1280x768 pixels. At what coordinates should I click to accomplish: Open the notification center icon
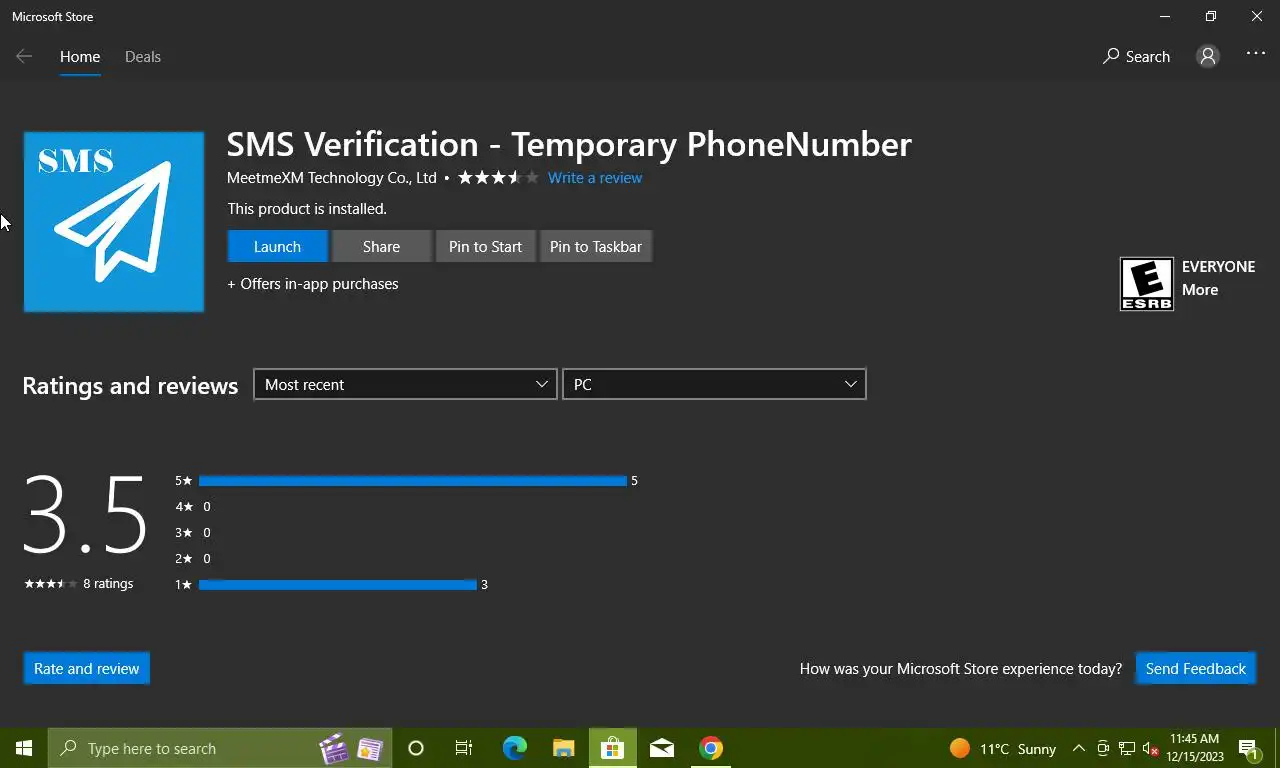tap(1249, 748)
